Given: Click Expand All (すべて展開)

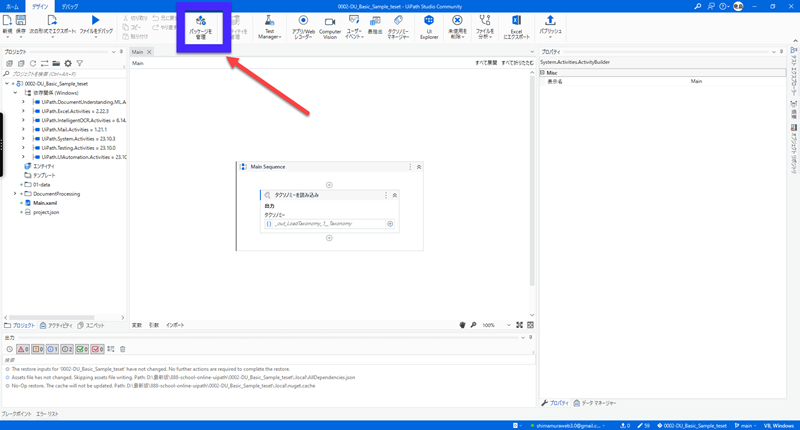Looking at the screenshot, I should 486,63.
